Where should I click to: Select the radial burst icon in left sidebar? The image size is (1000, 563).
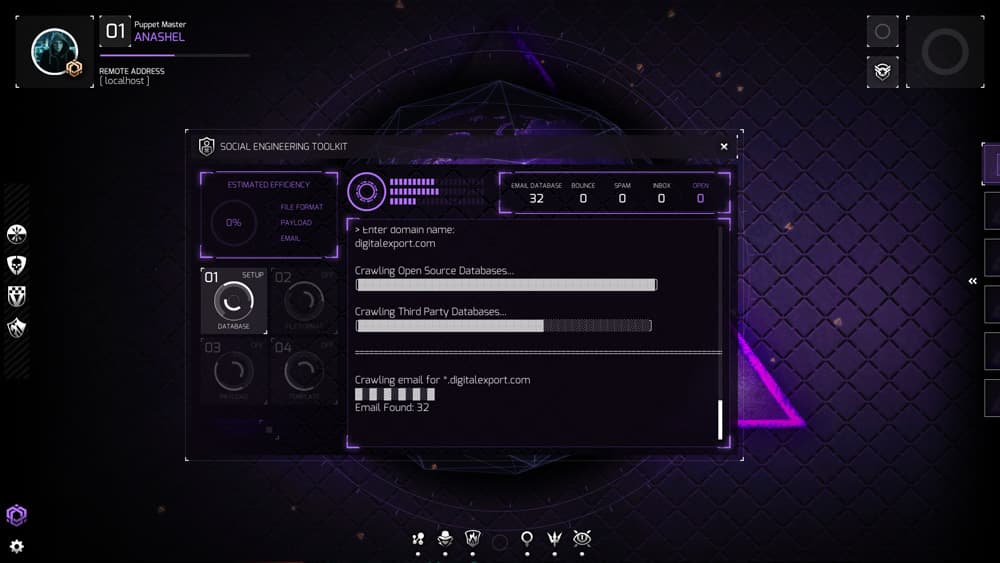pos(17,234)
